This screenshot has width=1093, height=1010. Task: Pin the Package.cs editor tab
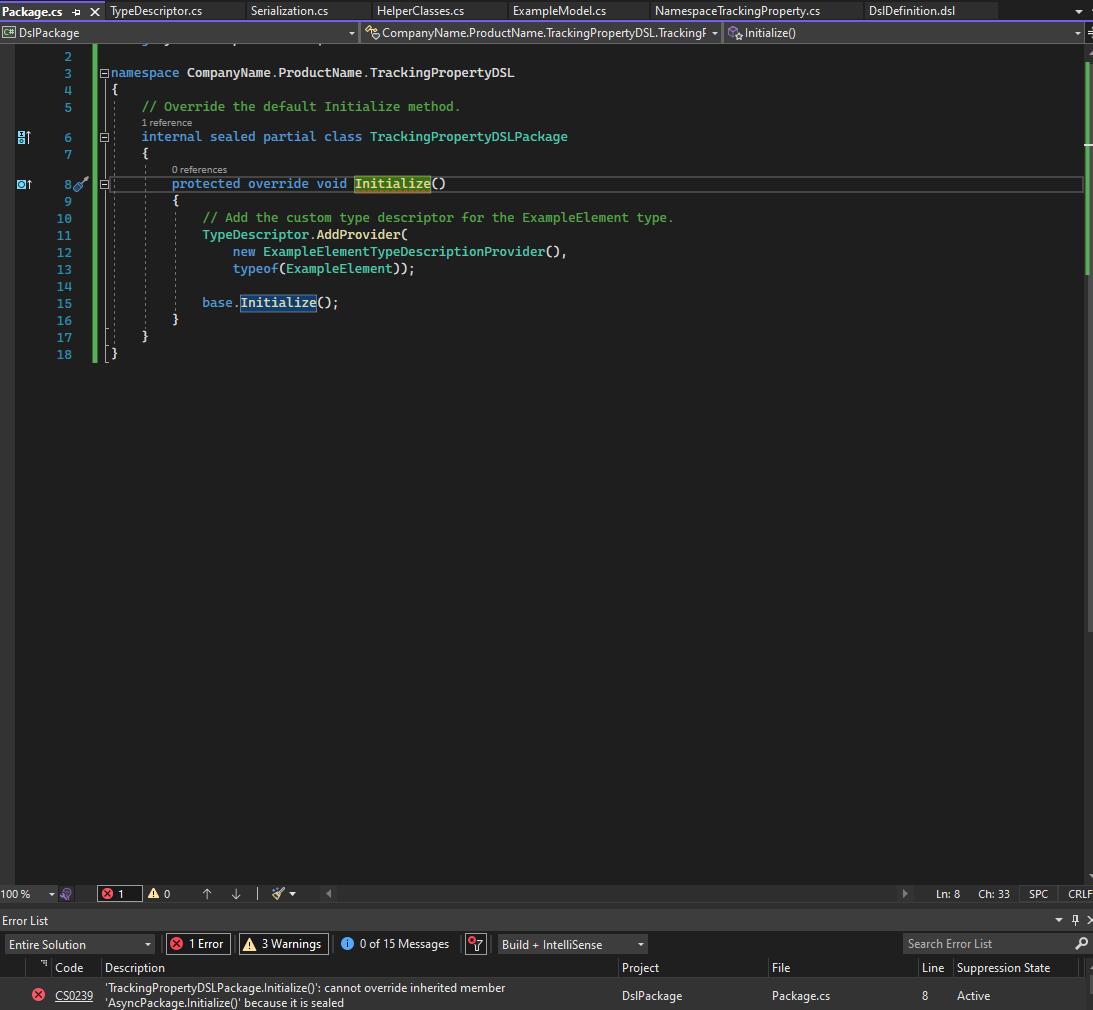tap(77, 12)
